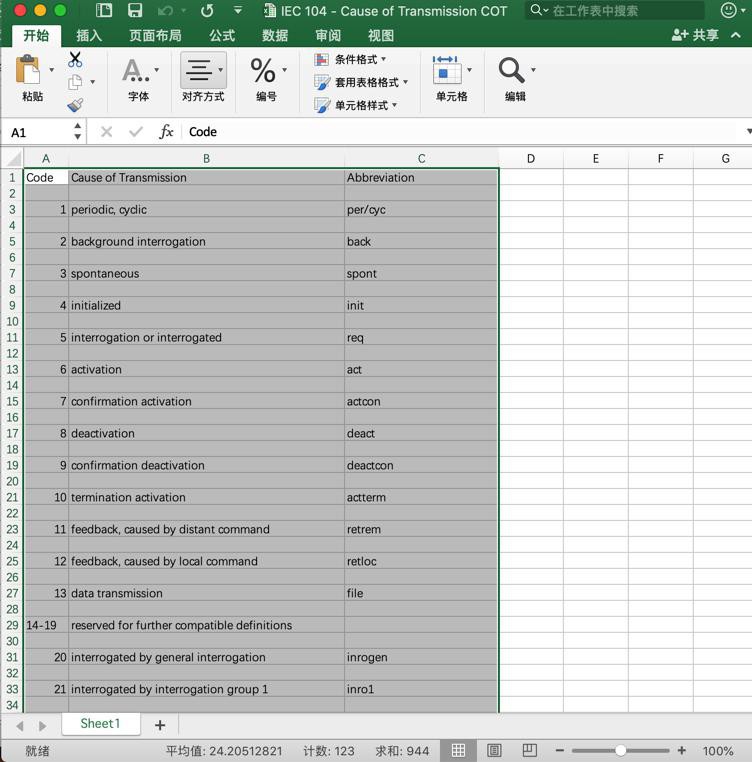Select row 15 header
Image resolution: width=752 pixels, height=762 pixels.
click(12, 401)
